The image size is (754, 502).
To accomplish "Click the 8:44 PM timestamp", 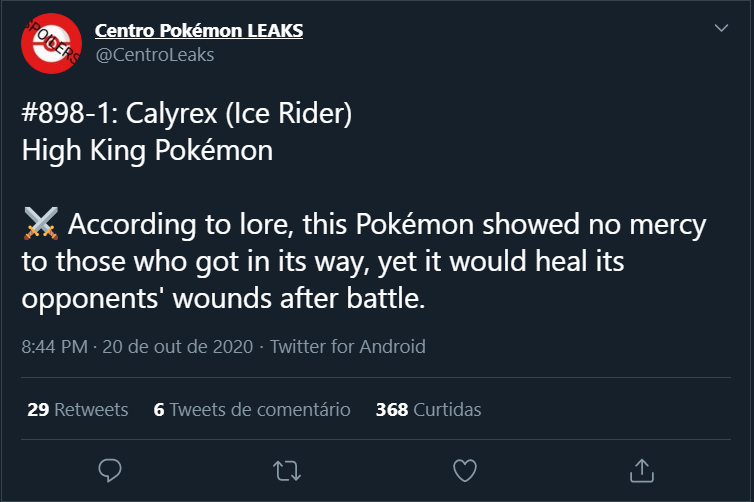I will pos(53,347).
